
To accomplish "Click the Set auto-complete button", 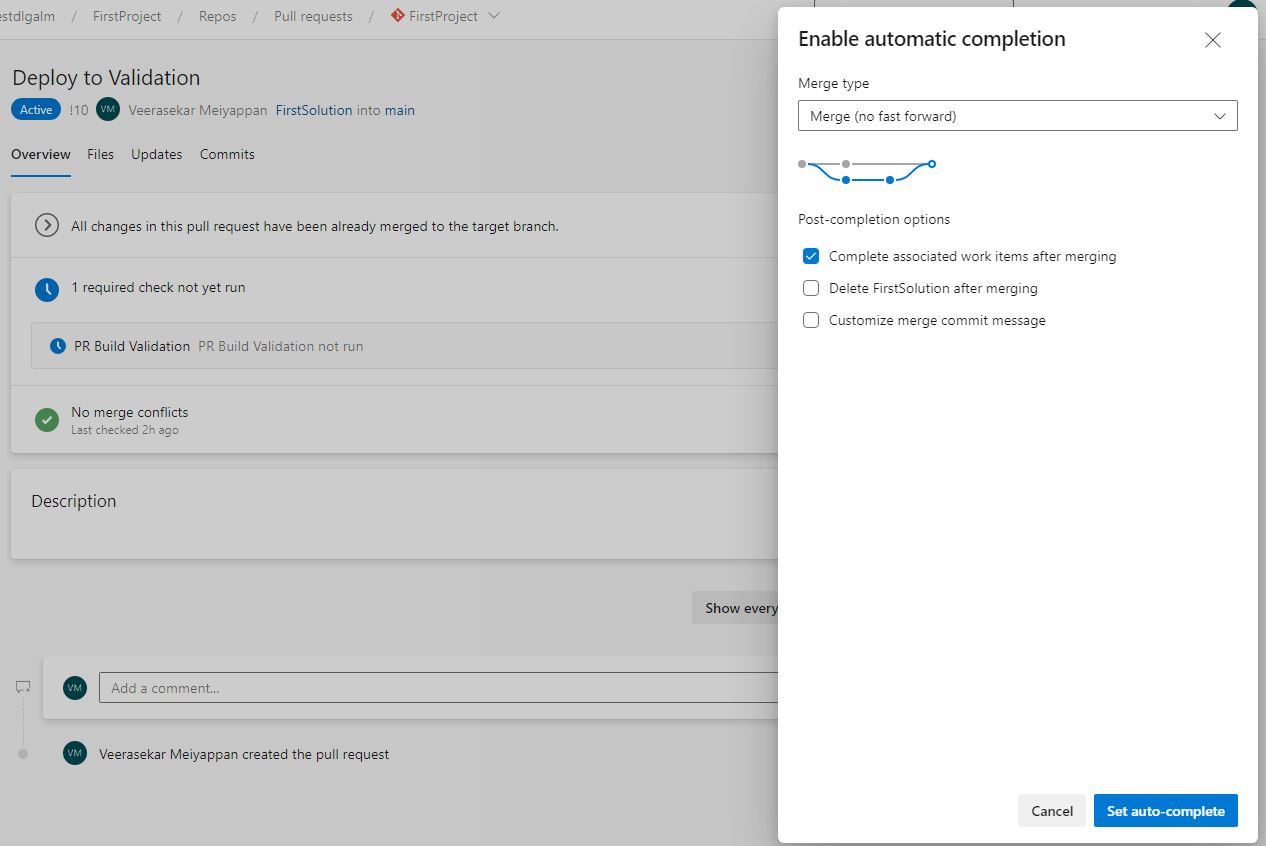I will (x=1165, y=810).
